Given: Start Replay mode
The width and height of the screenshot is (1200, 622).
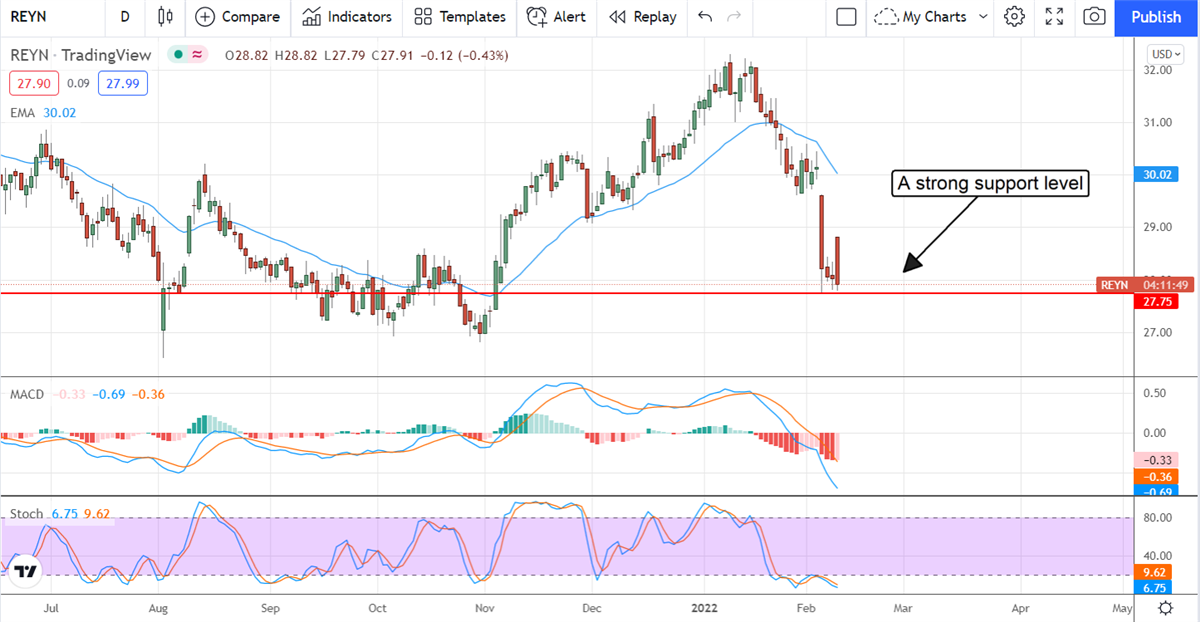Looking at the screenshot, I should pos(642,17).
